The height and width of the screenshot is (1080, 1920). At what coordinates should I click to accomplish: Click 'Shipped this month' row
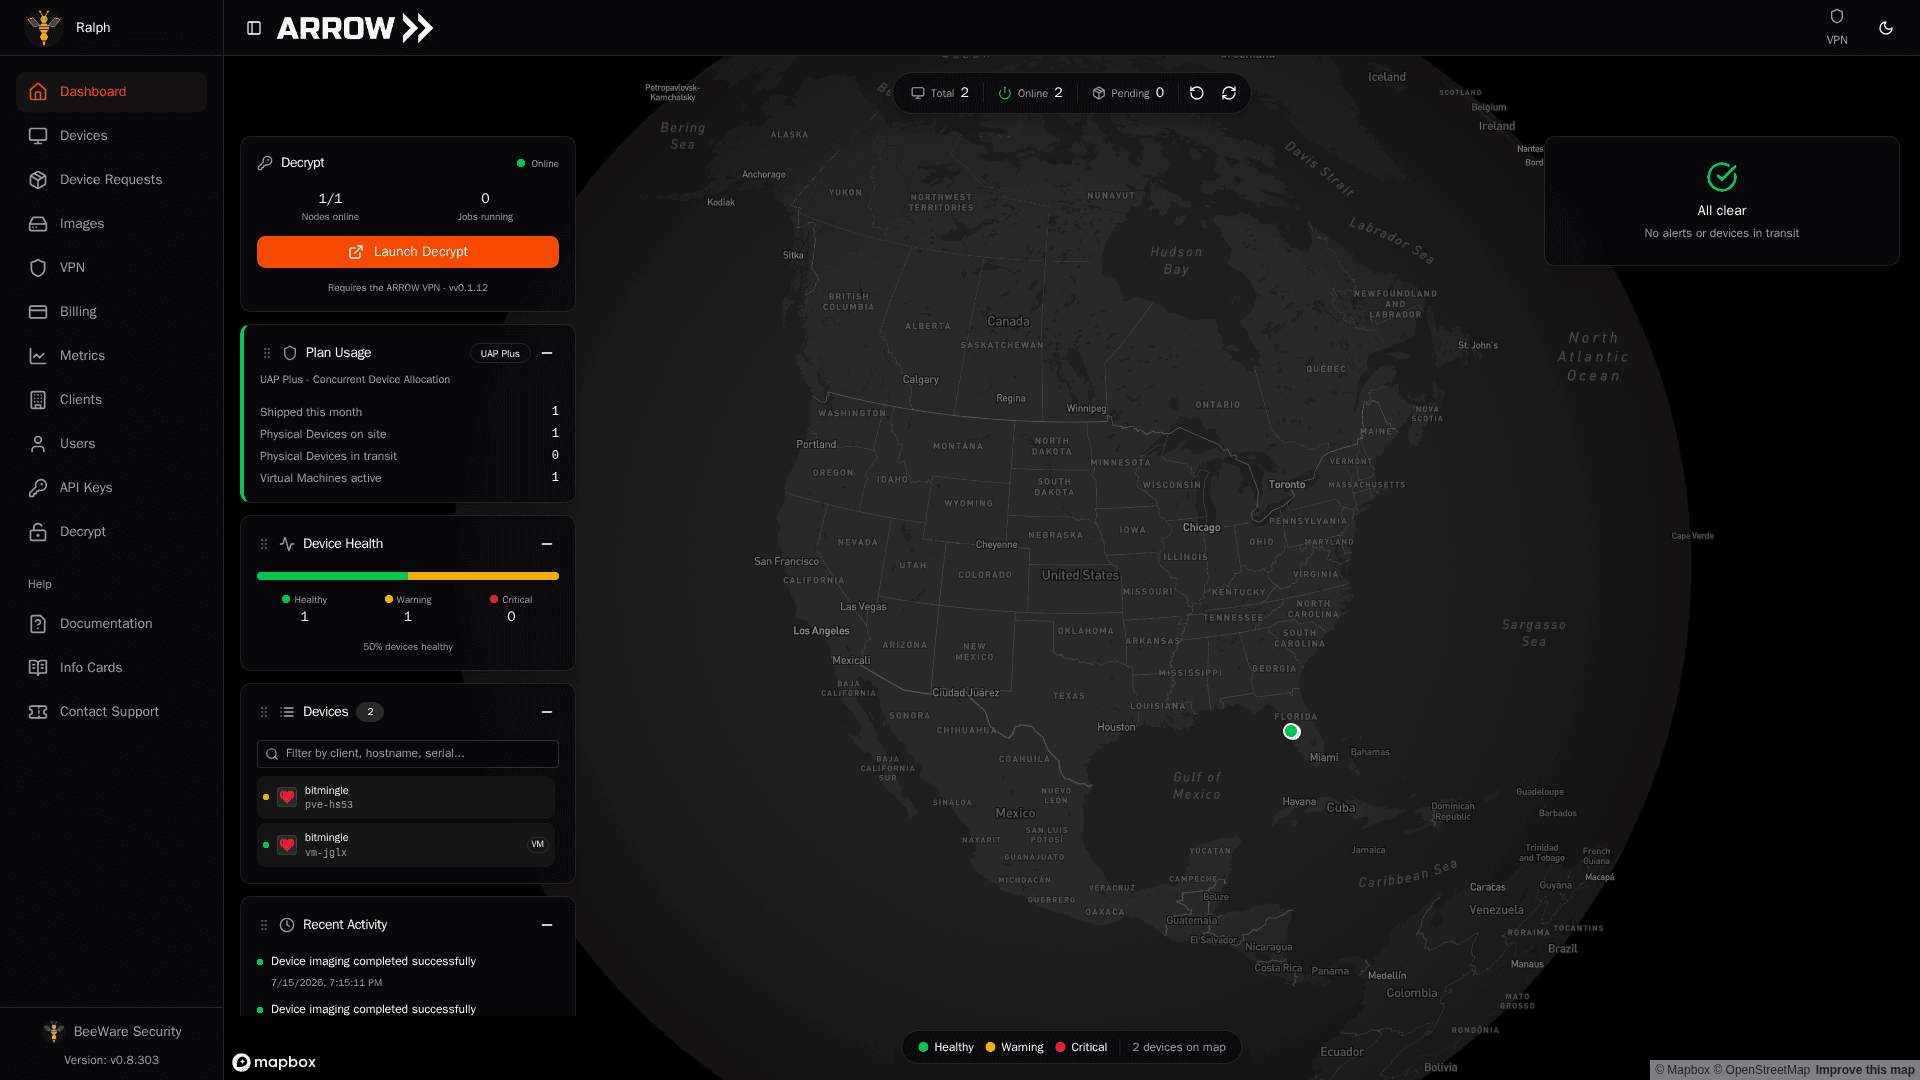[408, 412]
